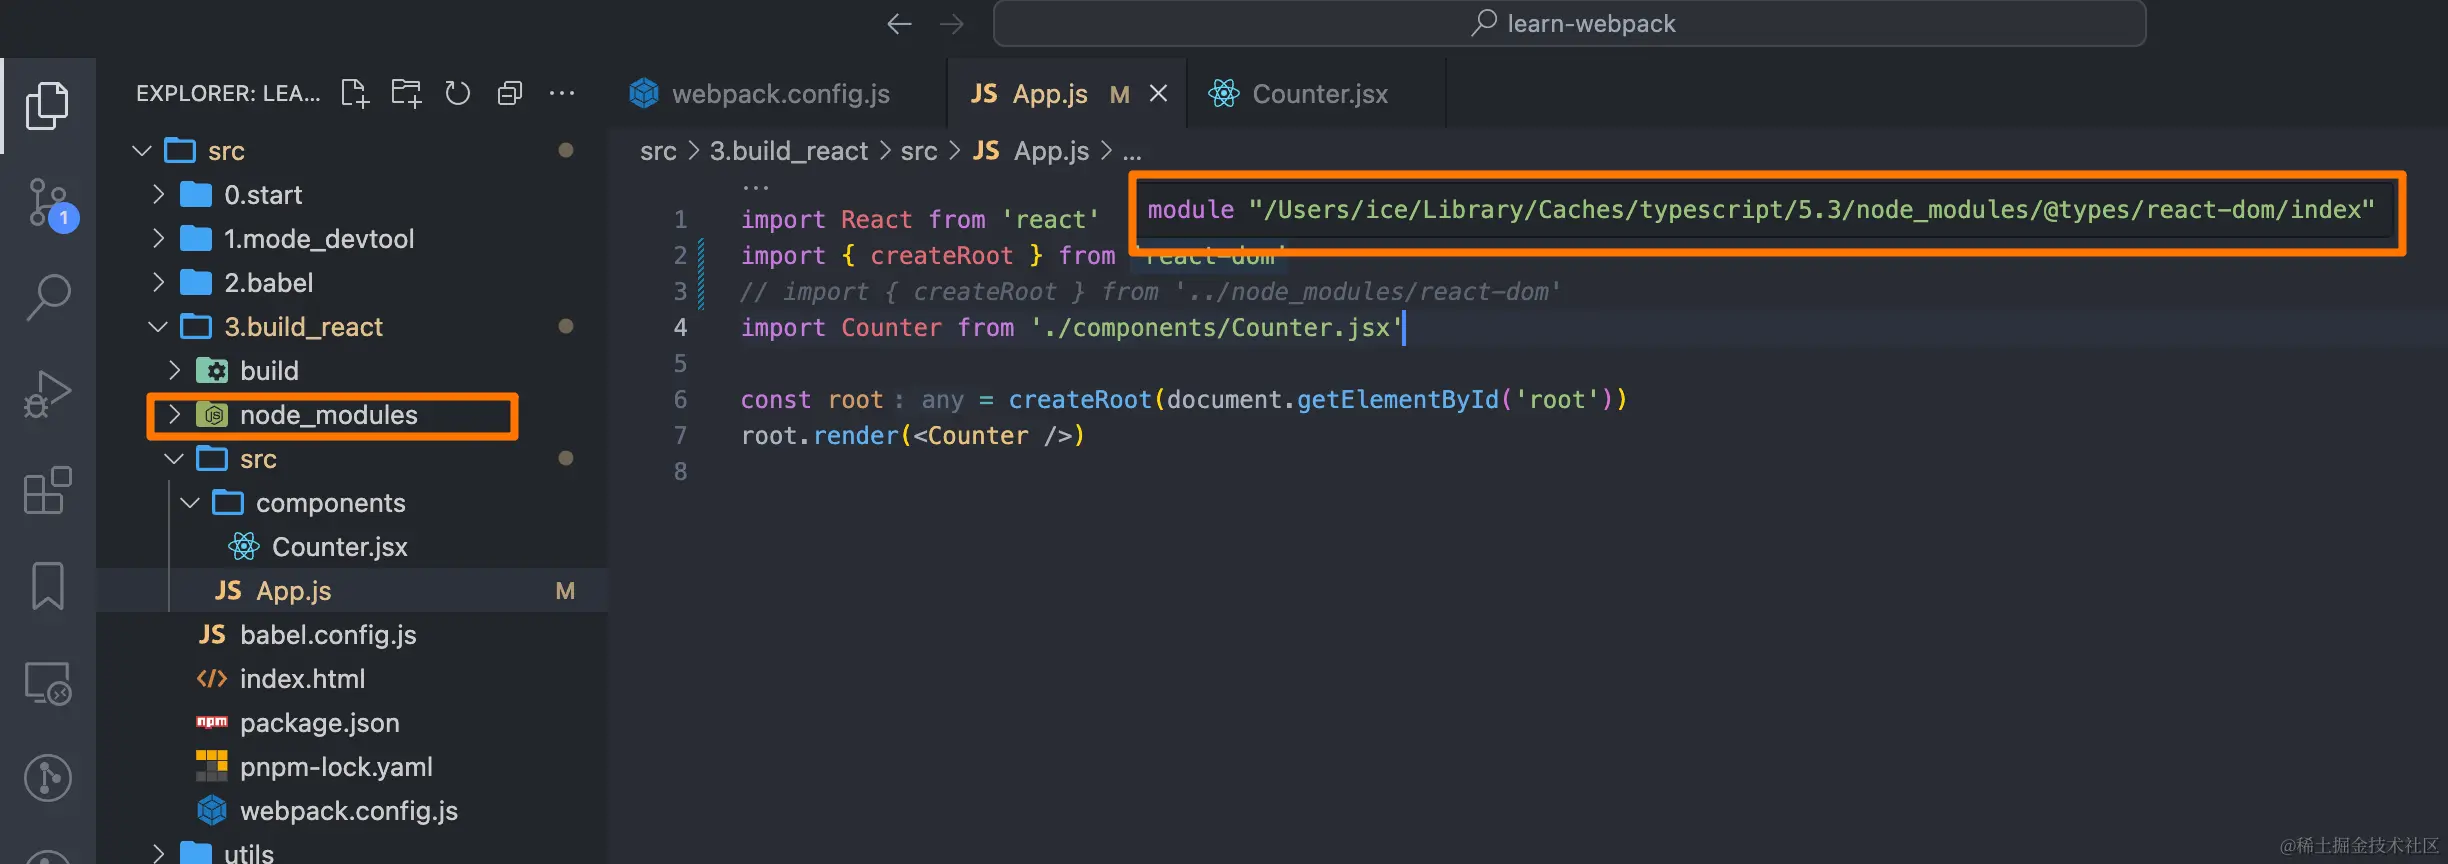2448x864 pixels.
Task: Go back in navigation history
Action: 899,24
